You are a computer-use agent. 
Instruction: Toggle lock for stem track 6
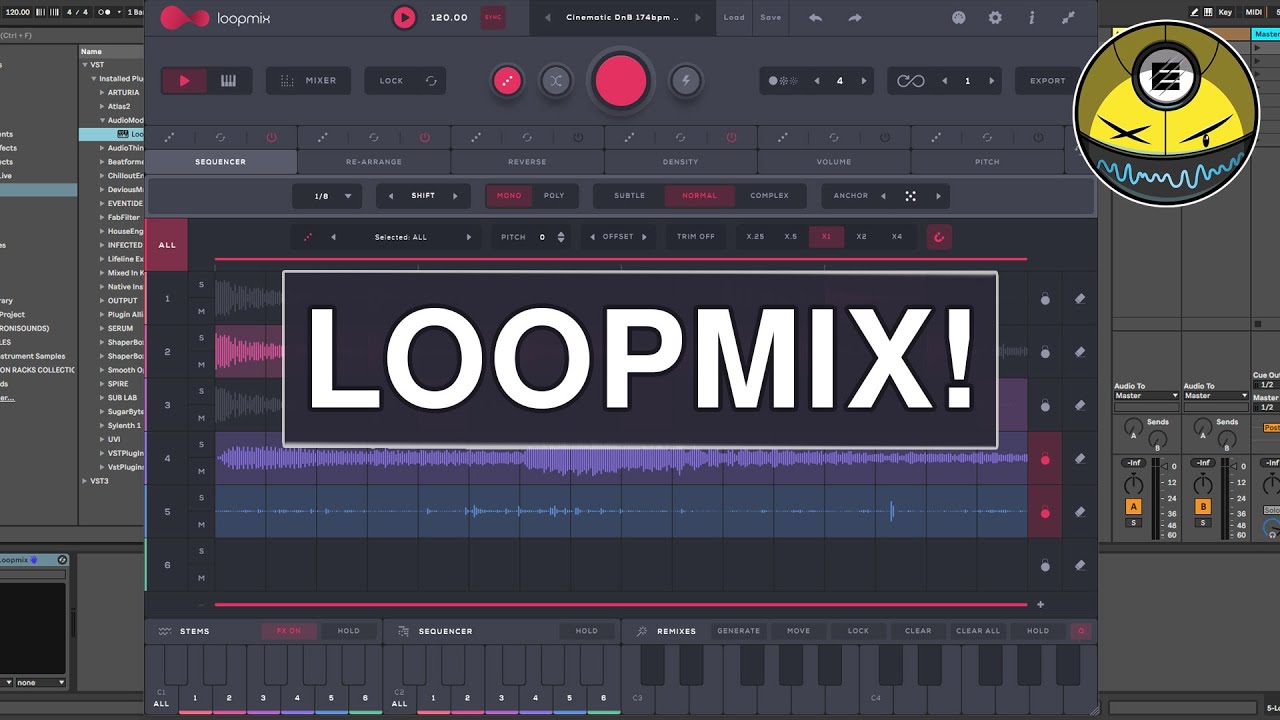[1045, 566]
